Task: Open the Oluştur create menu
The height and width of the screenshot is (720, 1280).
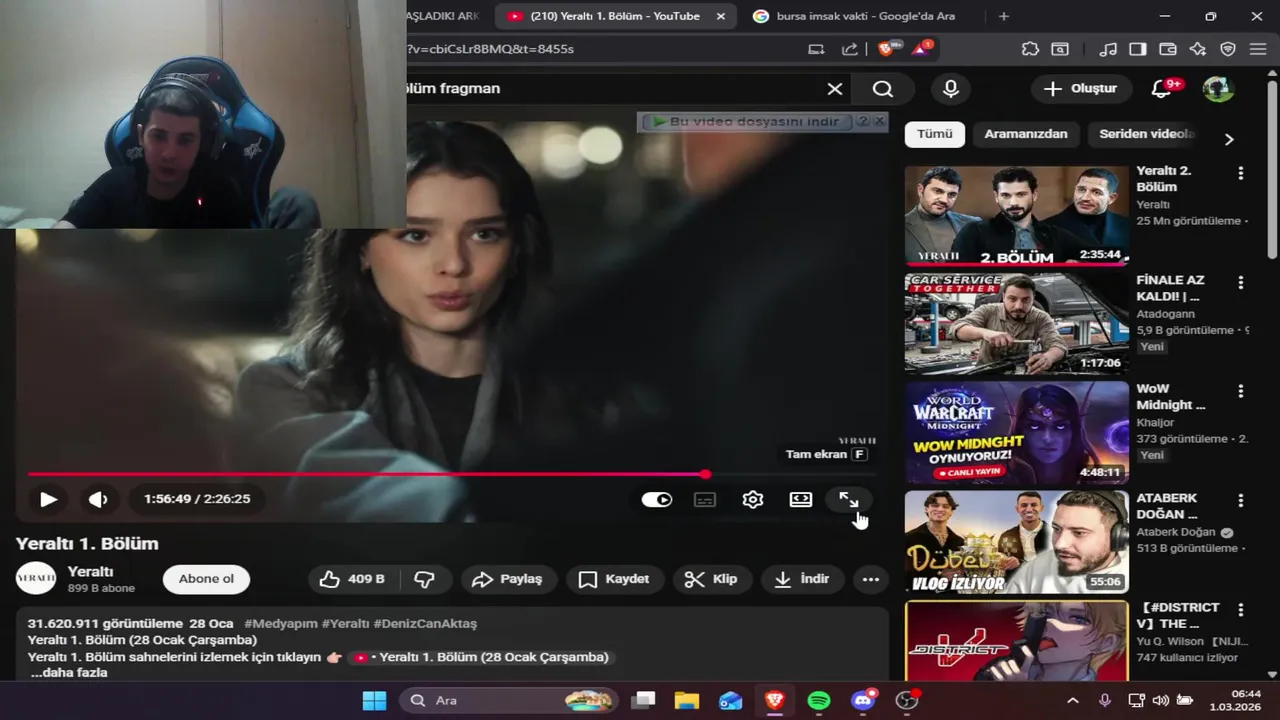Action: click(1080, 89)
